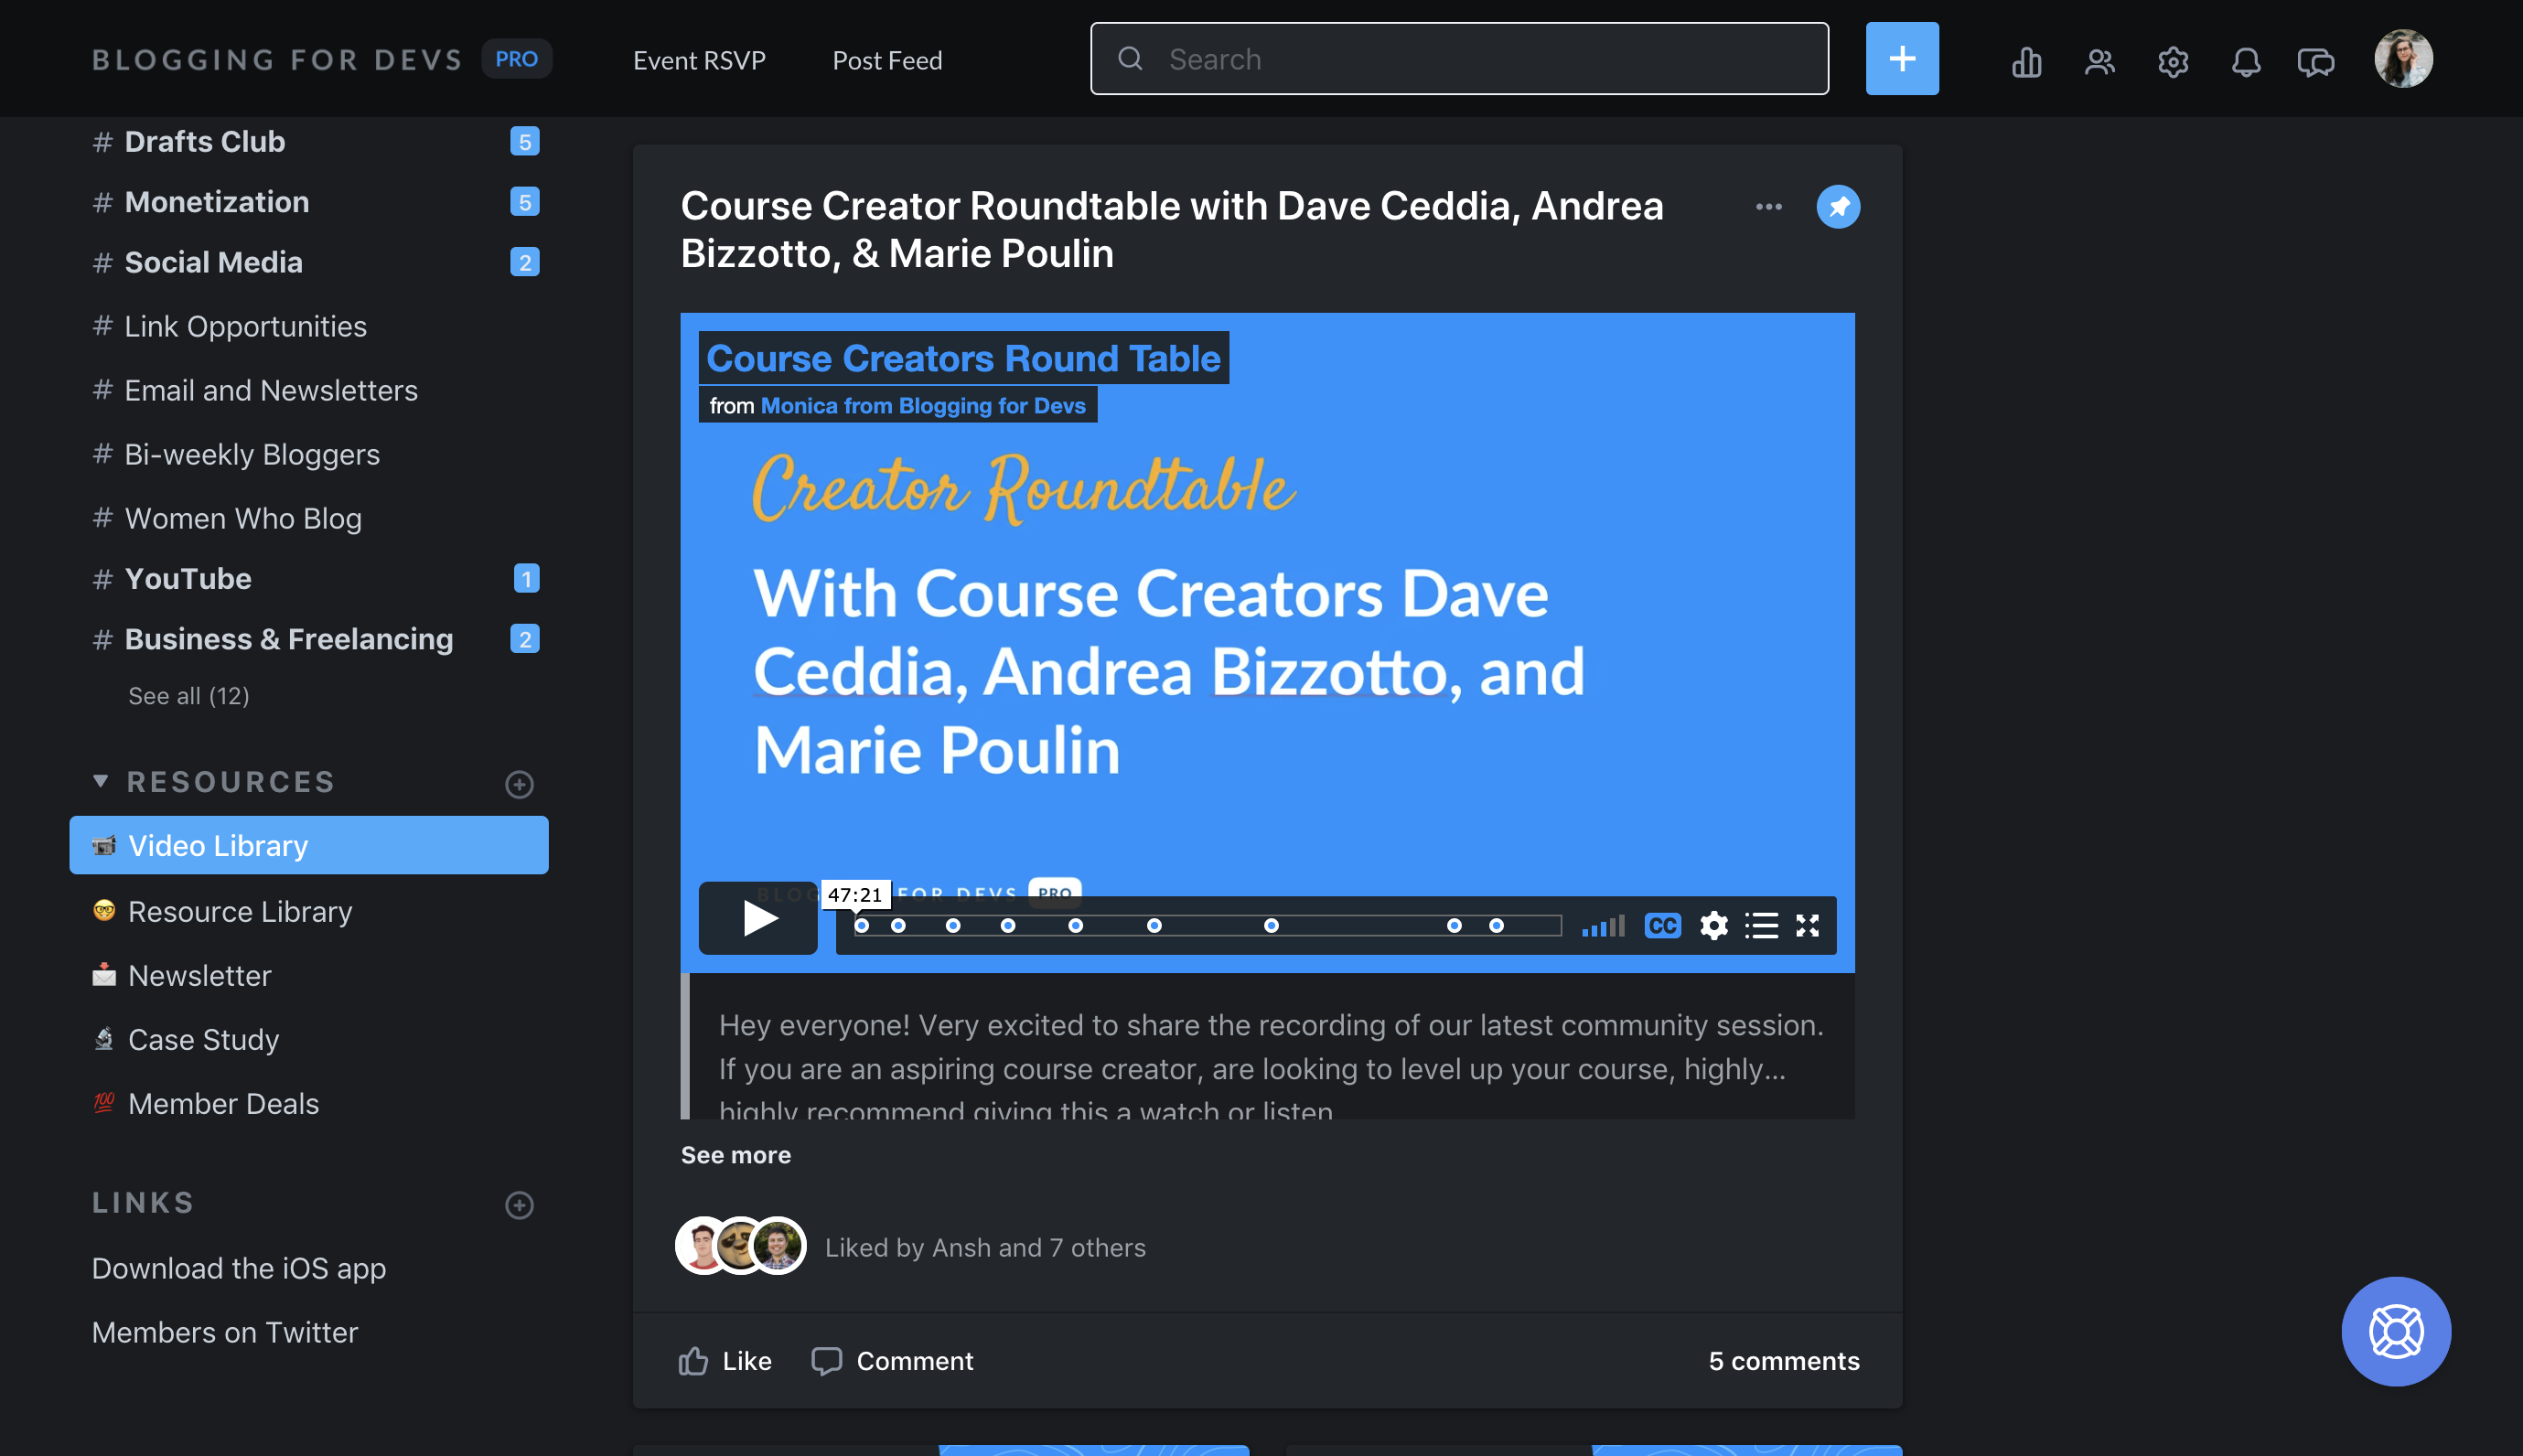This screenshot has height=1456, width=2523.
Task: Like the post with thumbs-up
Action: click(725, 1361)
